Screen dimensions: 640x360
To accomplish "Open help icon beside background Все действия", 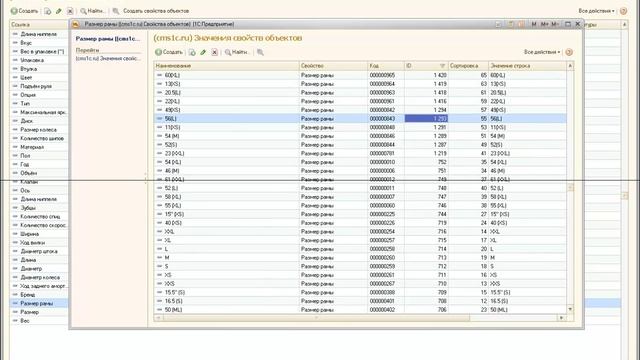I will tap(623, 11).
